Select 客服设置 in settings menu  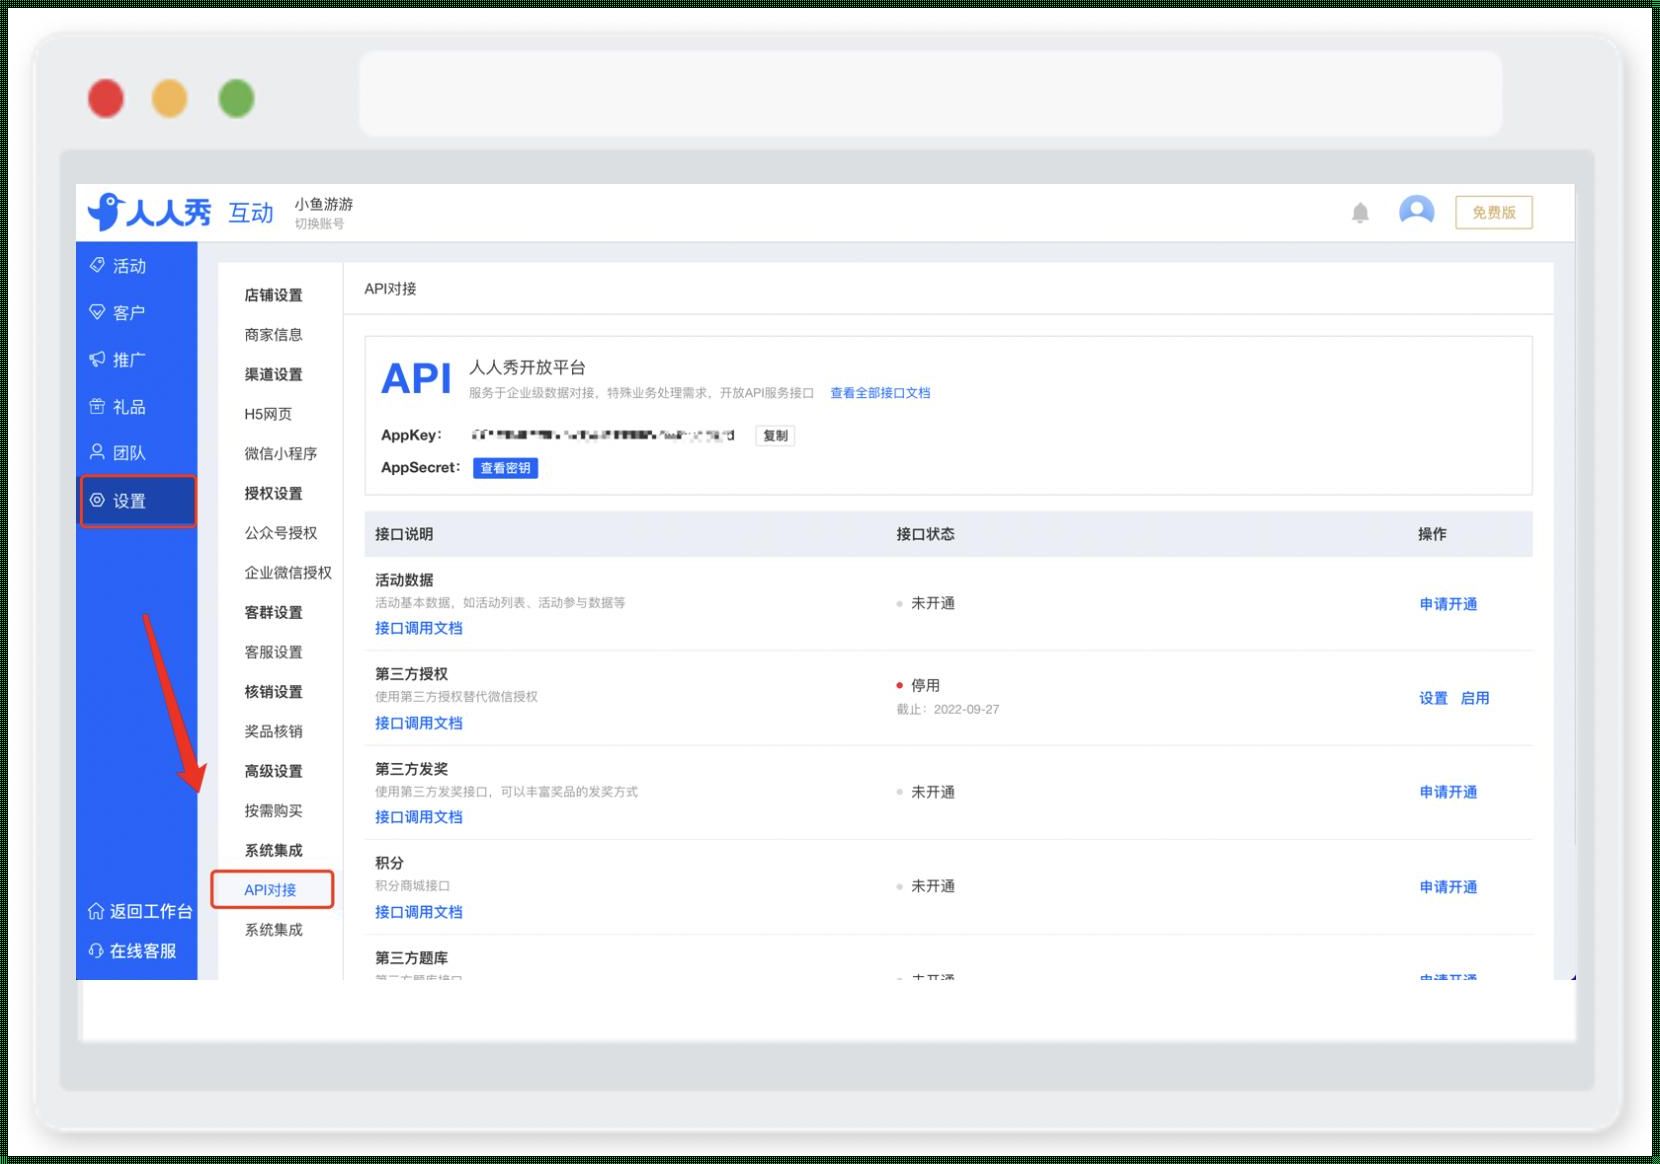pos(273,652)
